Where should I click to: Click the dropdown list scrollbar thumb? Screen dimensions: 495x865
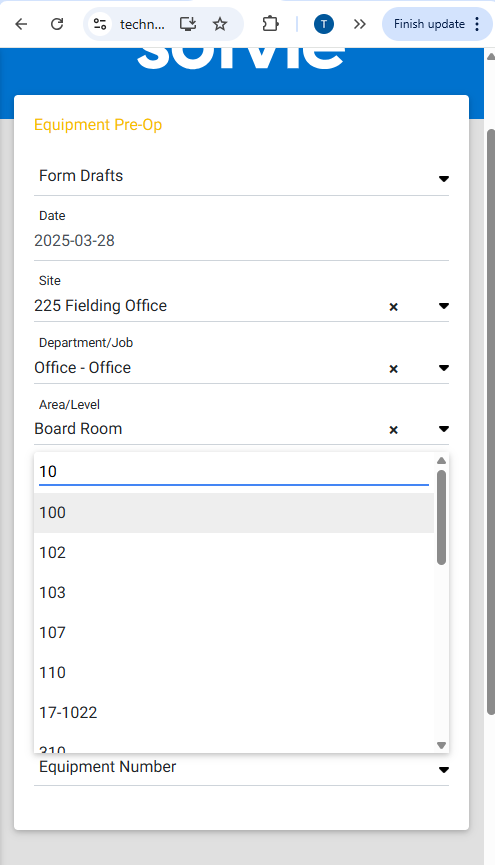(x=441, y=517)
